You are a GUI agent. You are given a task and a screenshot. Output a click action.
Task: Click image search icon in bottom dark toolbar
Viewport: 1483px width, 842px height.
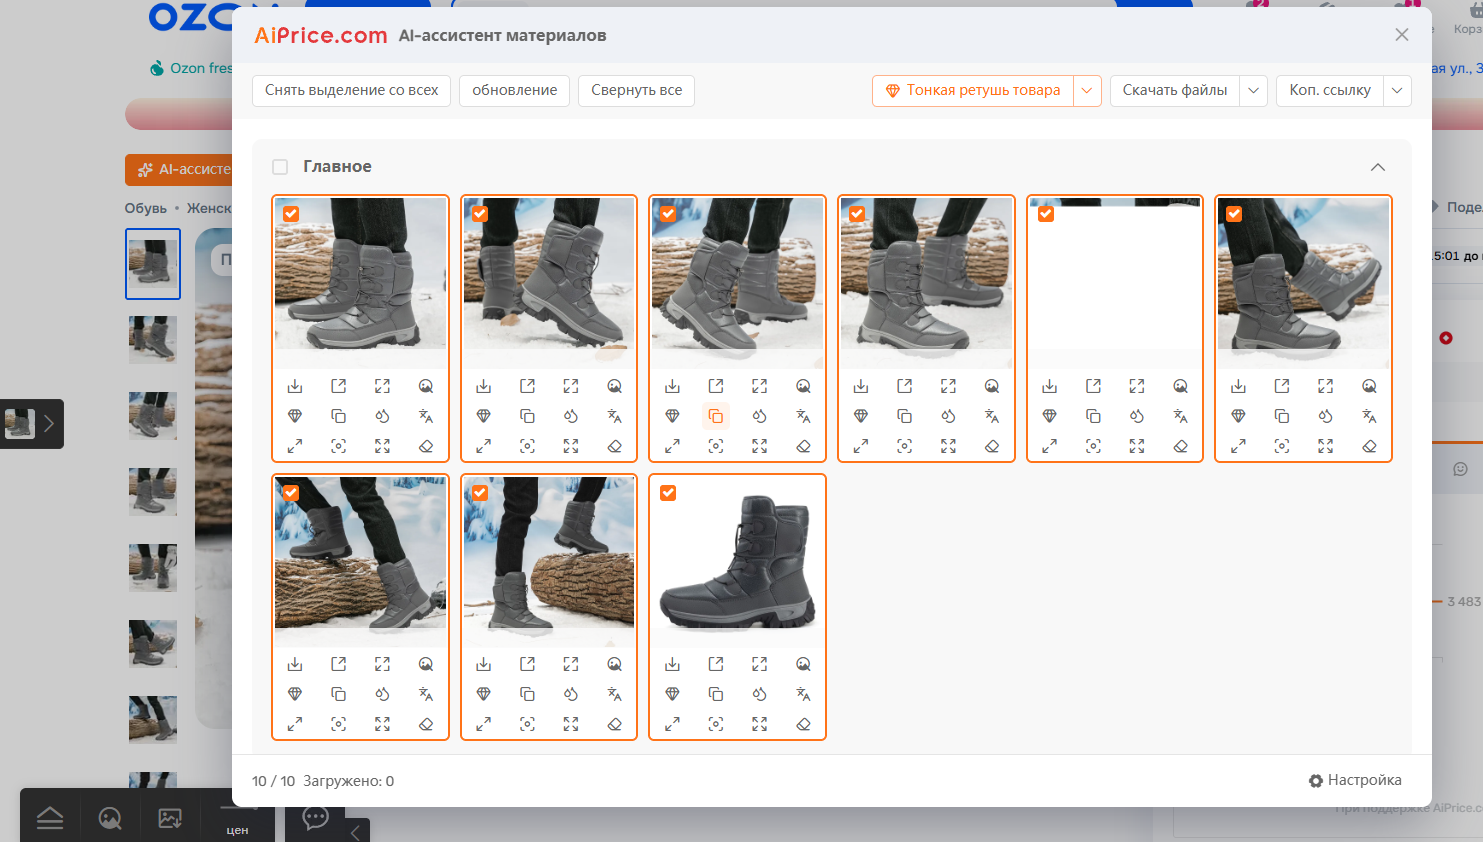pos(110,819)
